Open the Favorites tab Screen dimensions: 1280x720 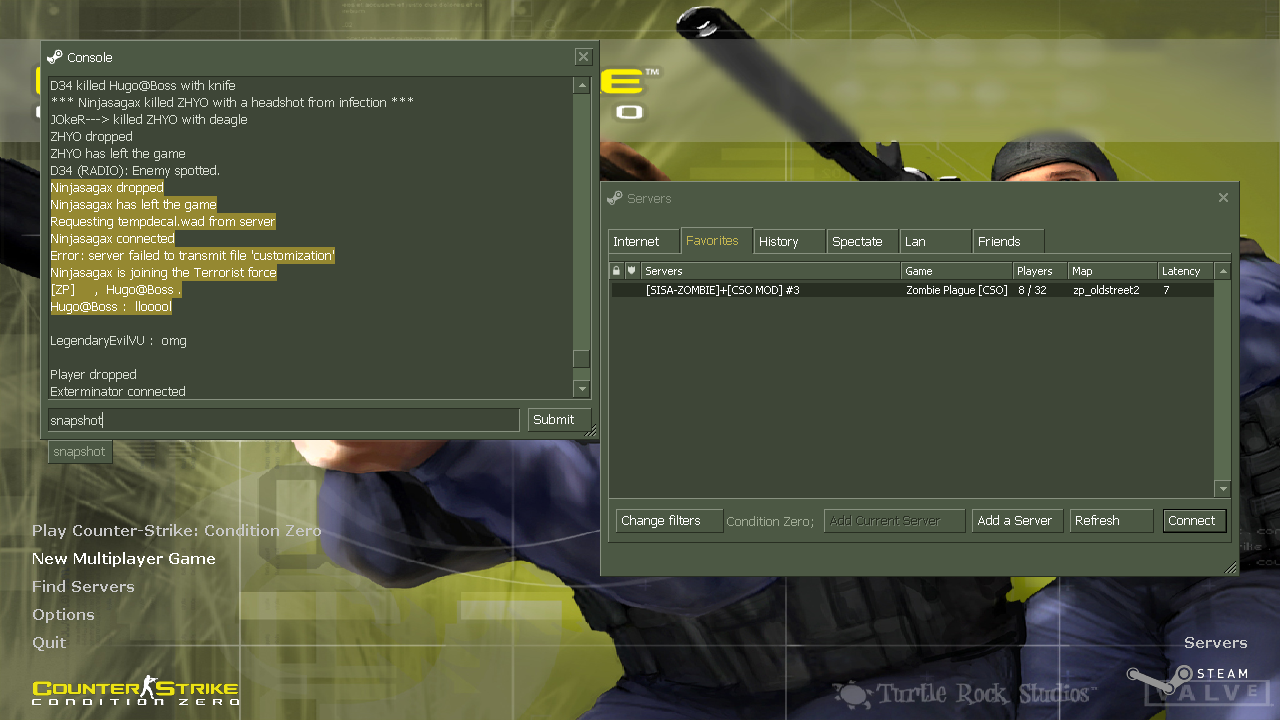click(x=715, y=240)
